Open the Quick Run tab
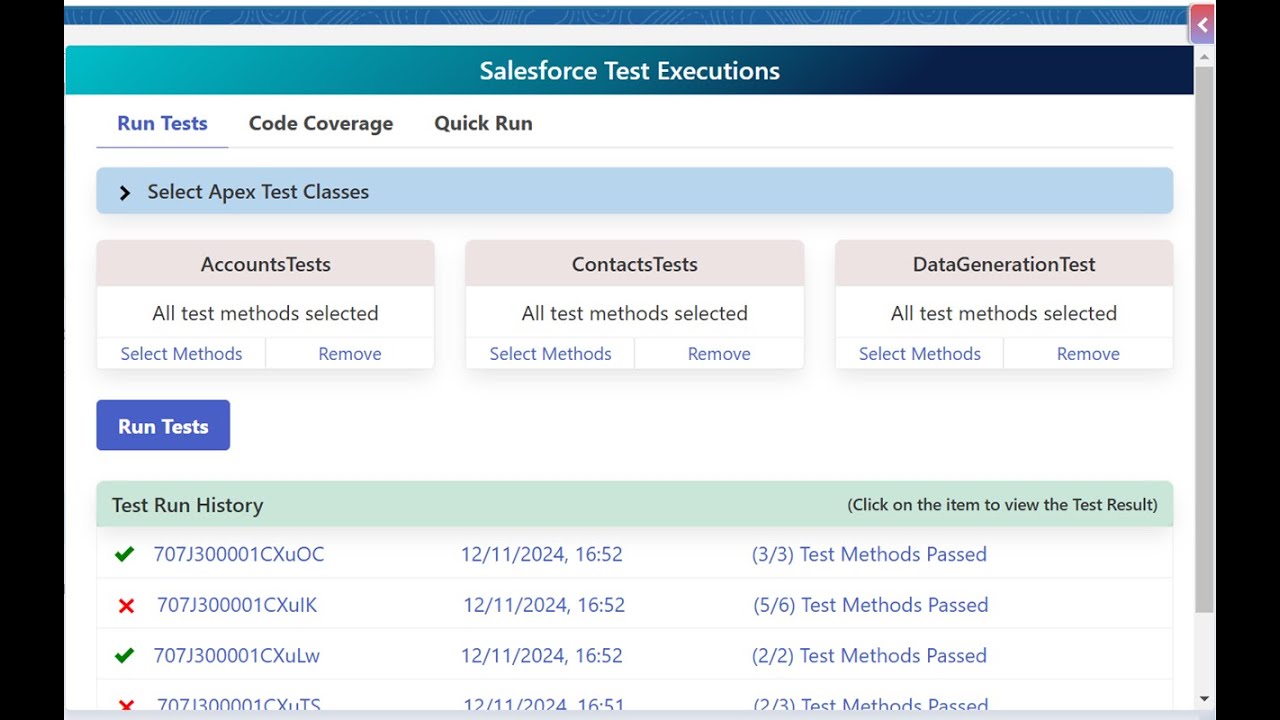This screenshot has height=720, width=1280. [483, 123]
